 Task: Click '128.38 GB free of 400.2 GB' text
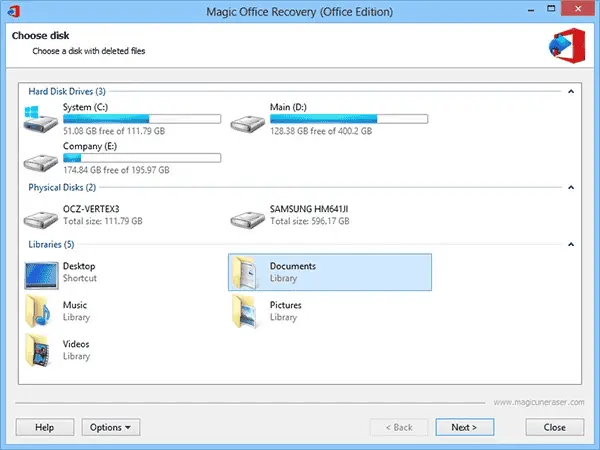tap(321, 131)
